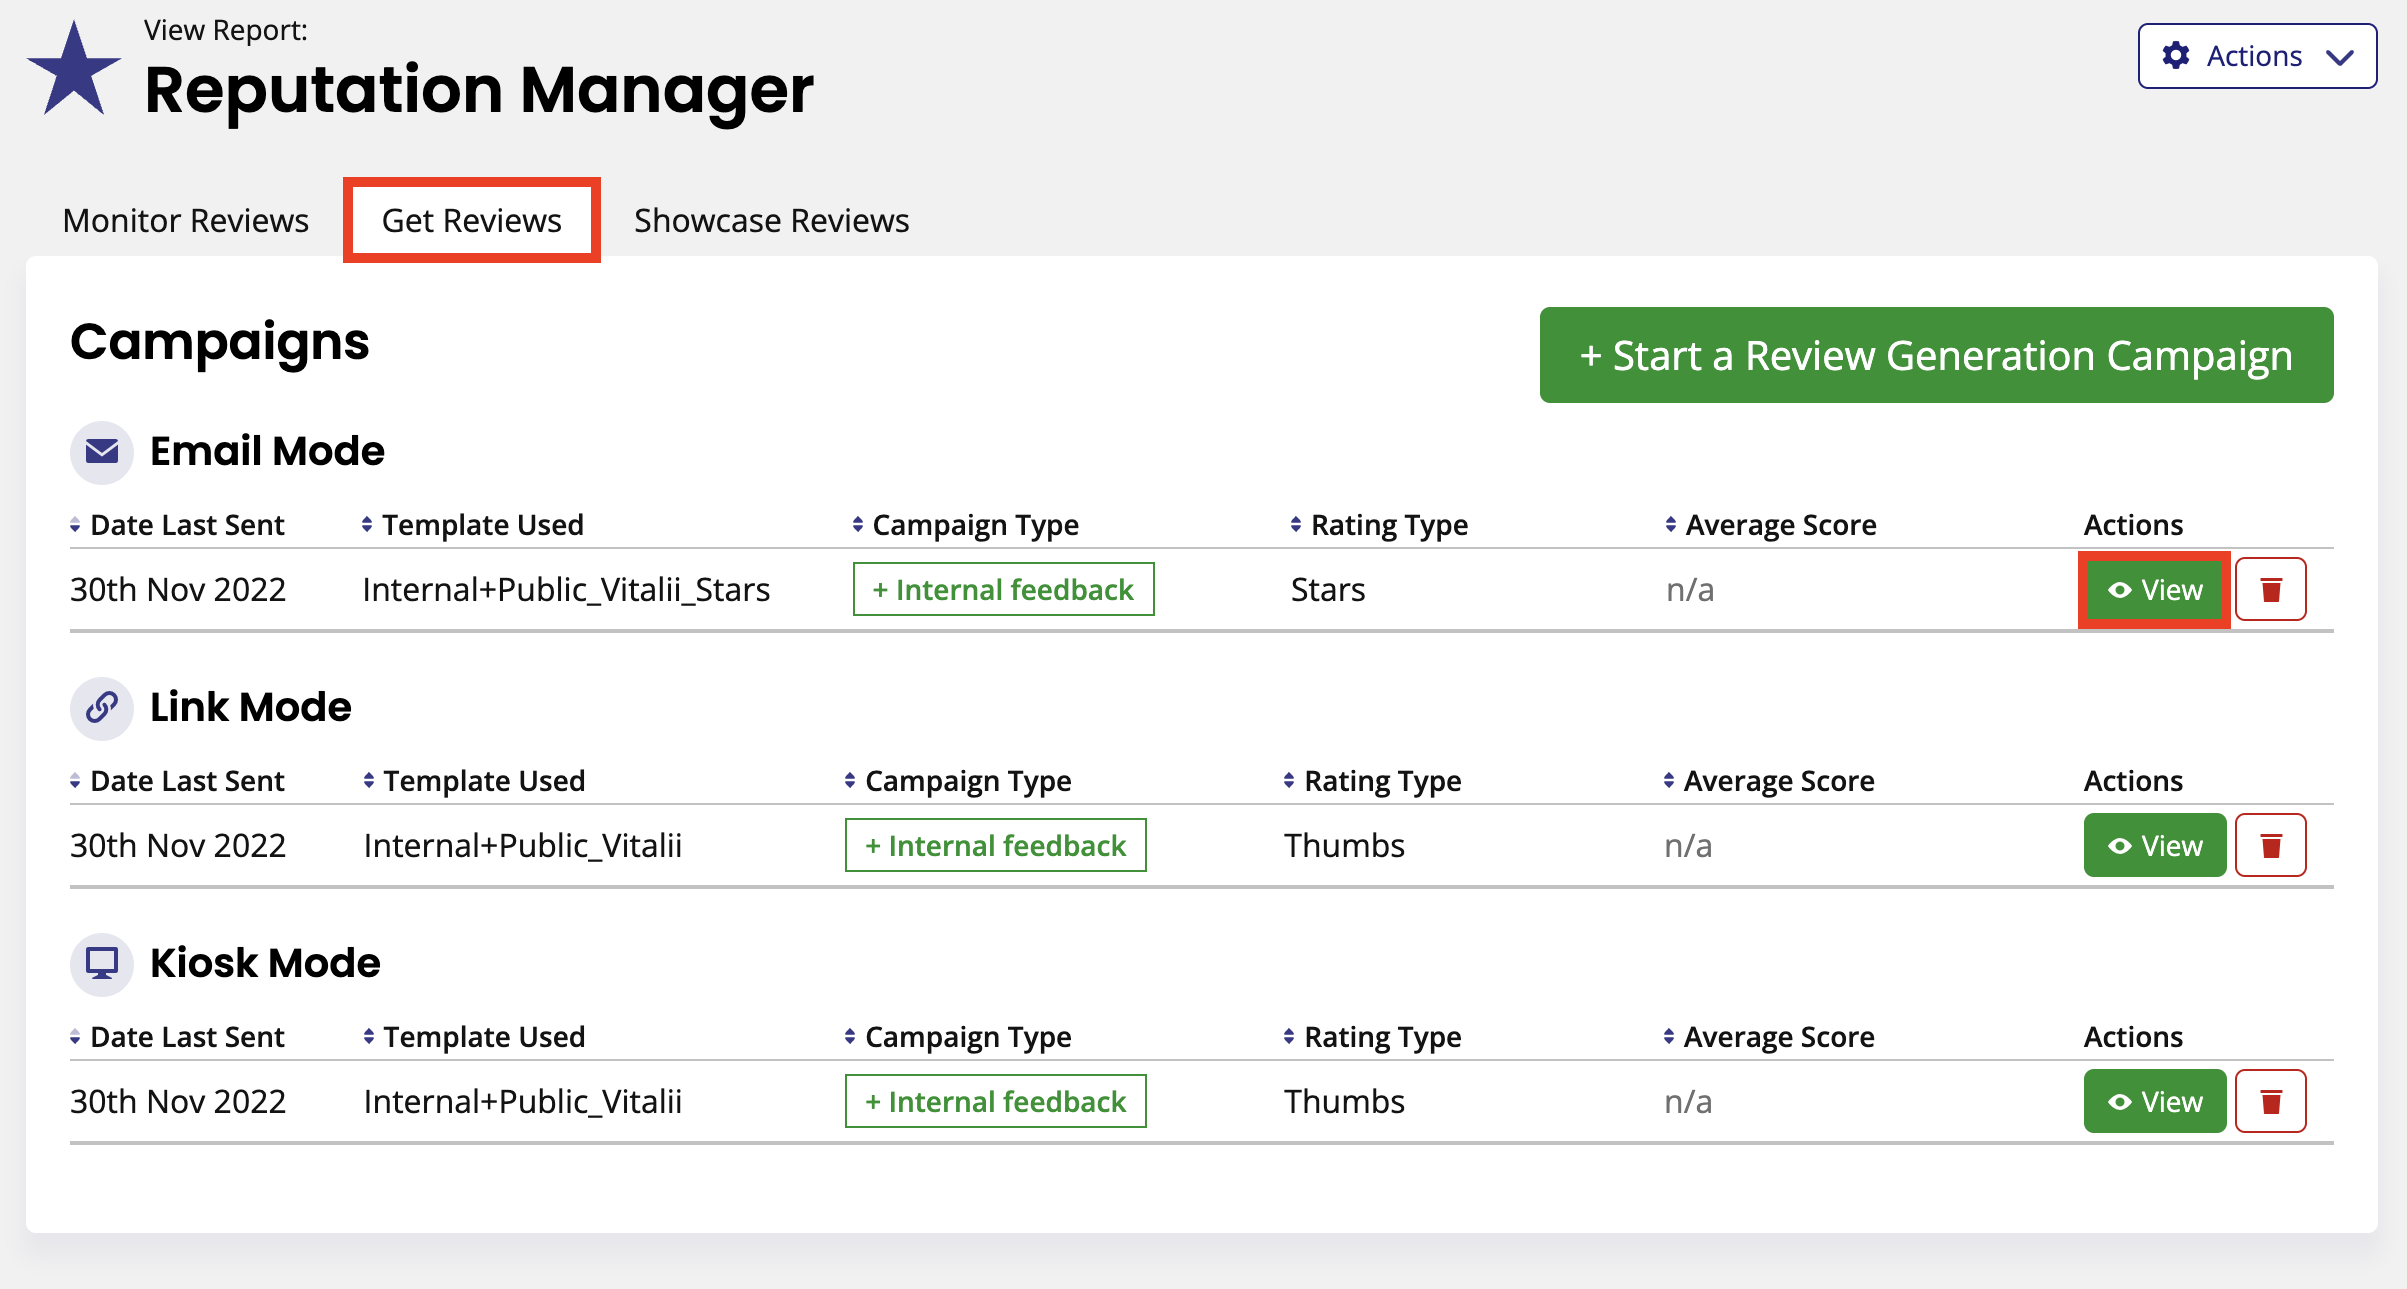Click the Link Mode chain icon

click(102, 708)
